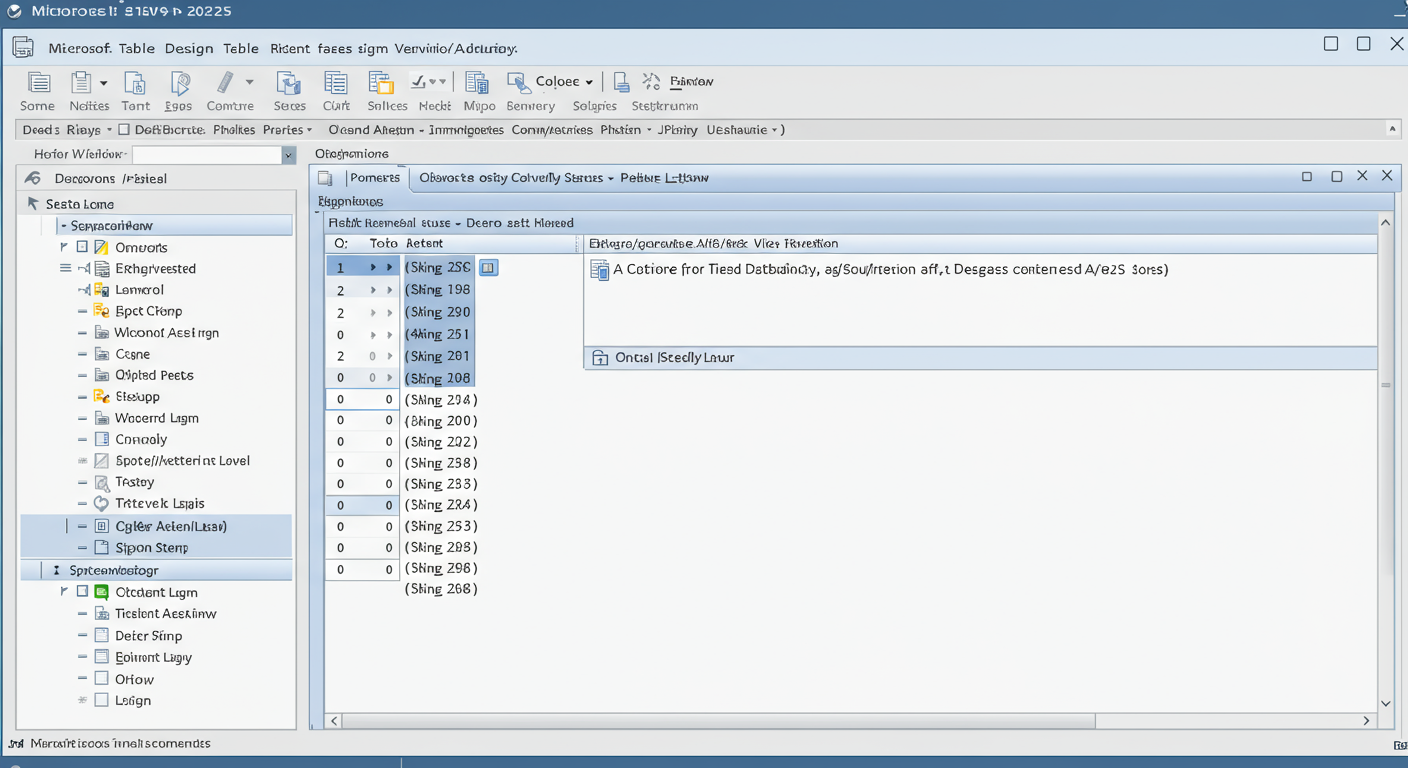Click the Mipo toolbar icon

[477, 84]
